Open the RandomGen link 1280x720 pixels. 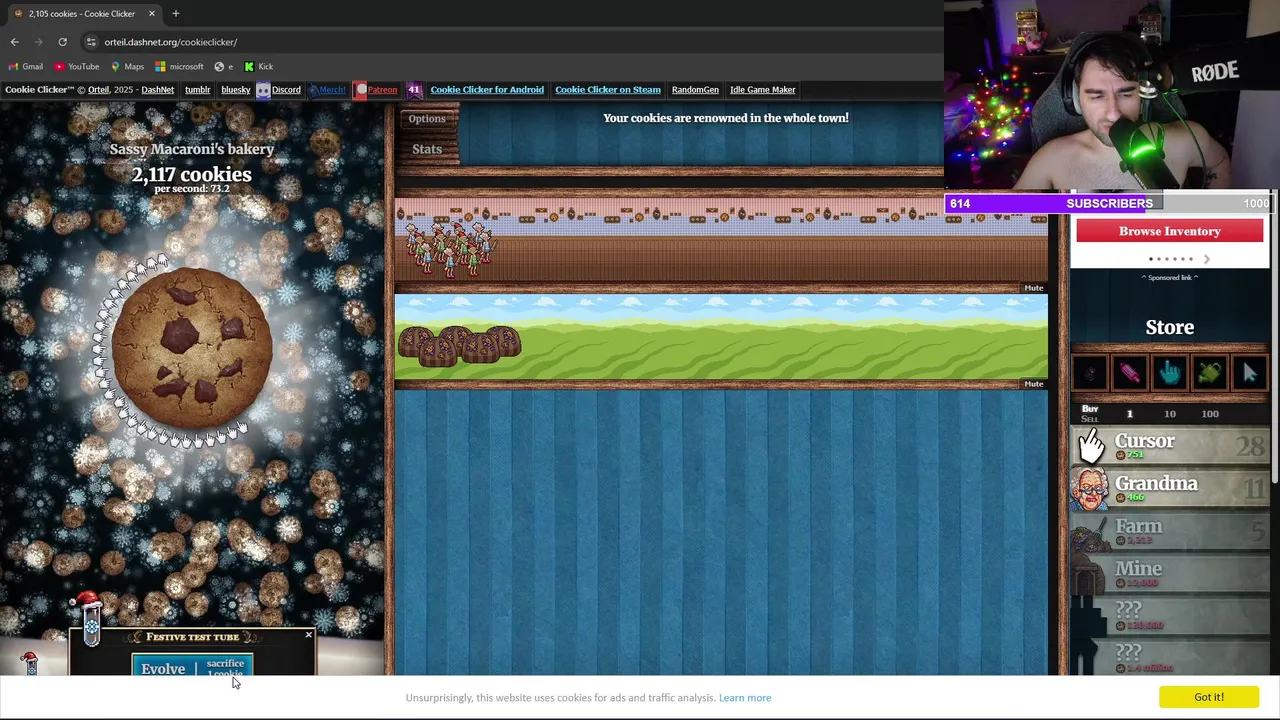[695, 90]
